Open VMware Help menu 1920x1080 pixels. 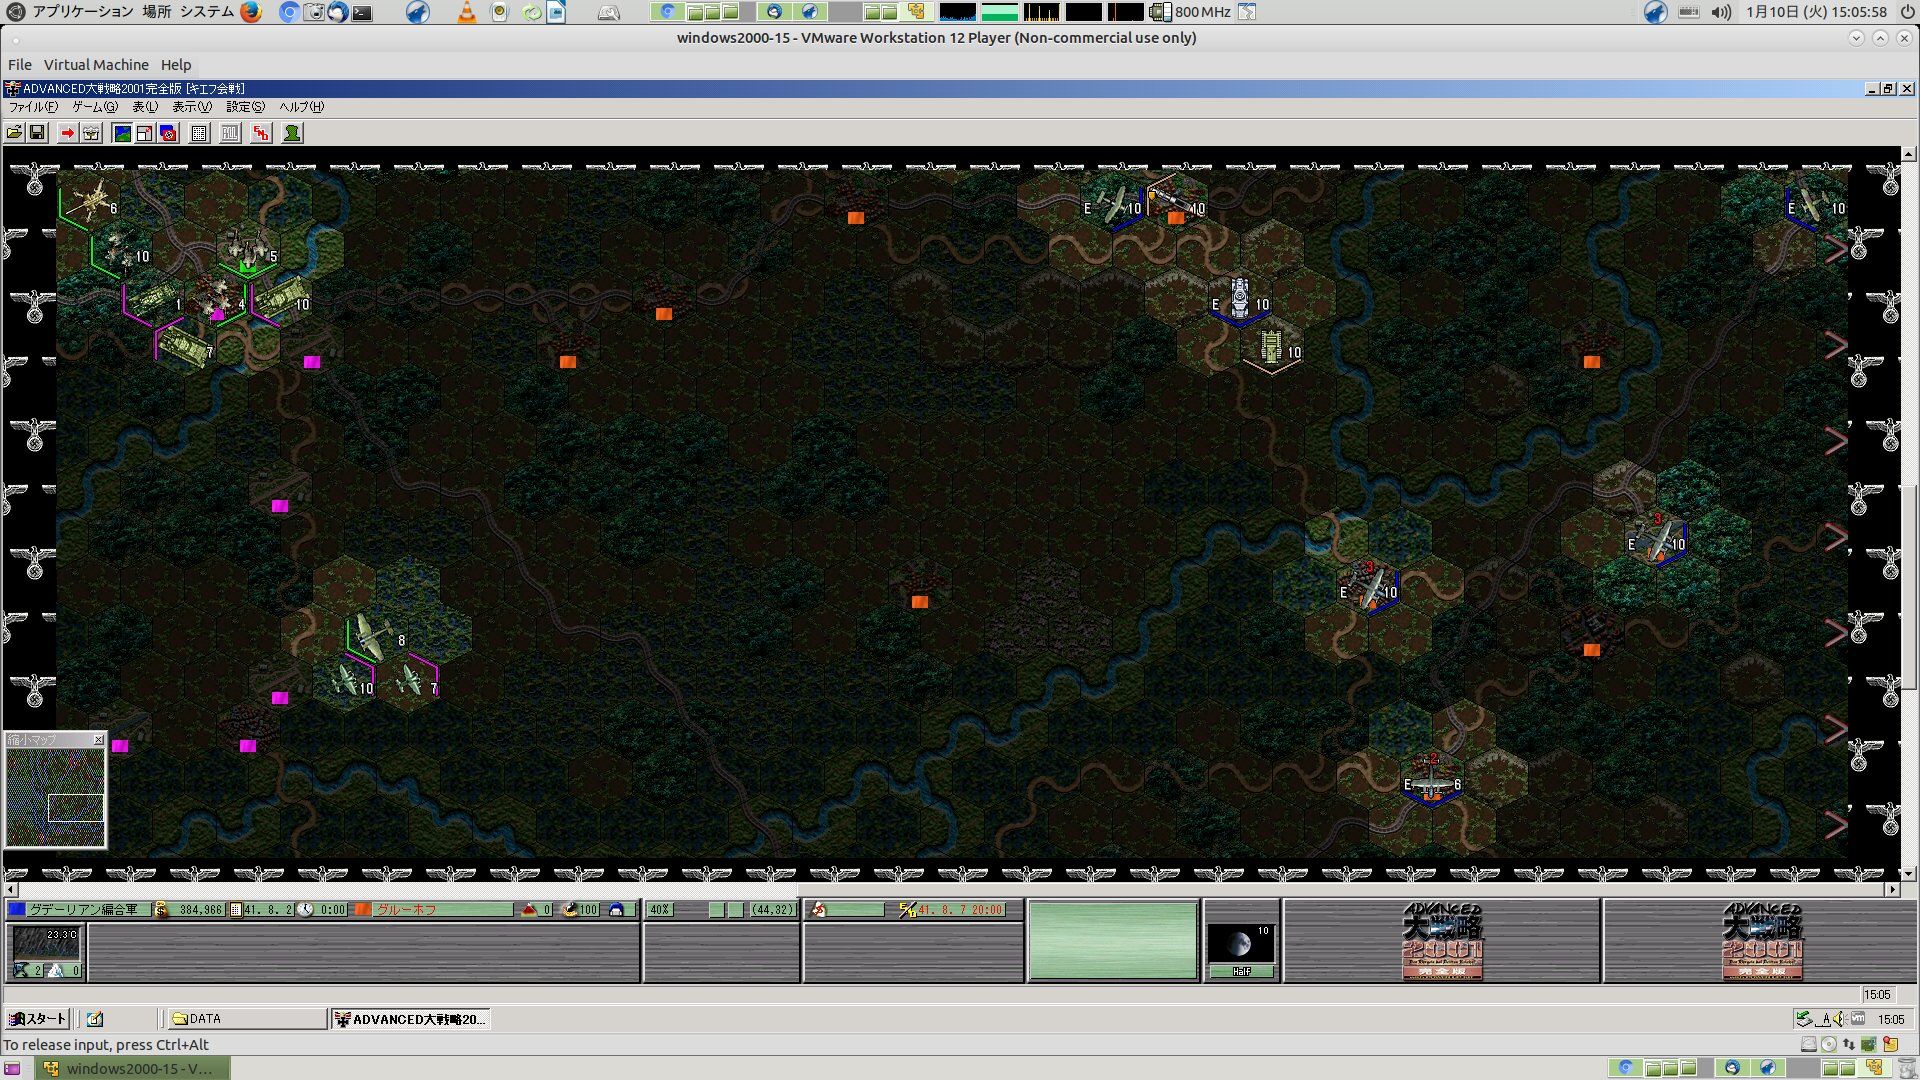(176, 65)
